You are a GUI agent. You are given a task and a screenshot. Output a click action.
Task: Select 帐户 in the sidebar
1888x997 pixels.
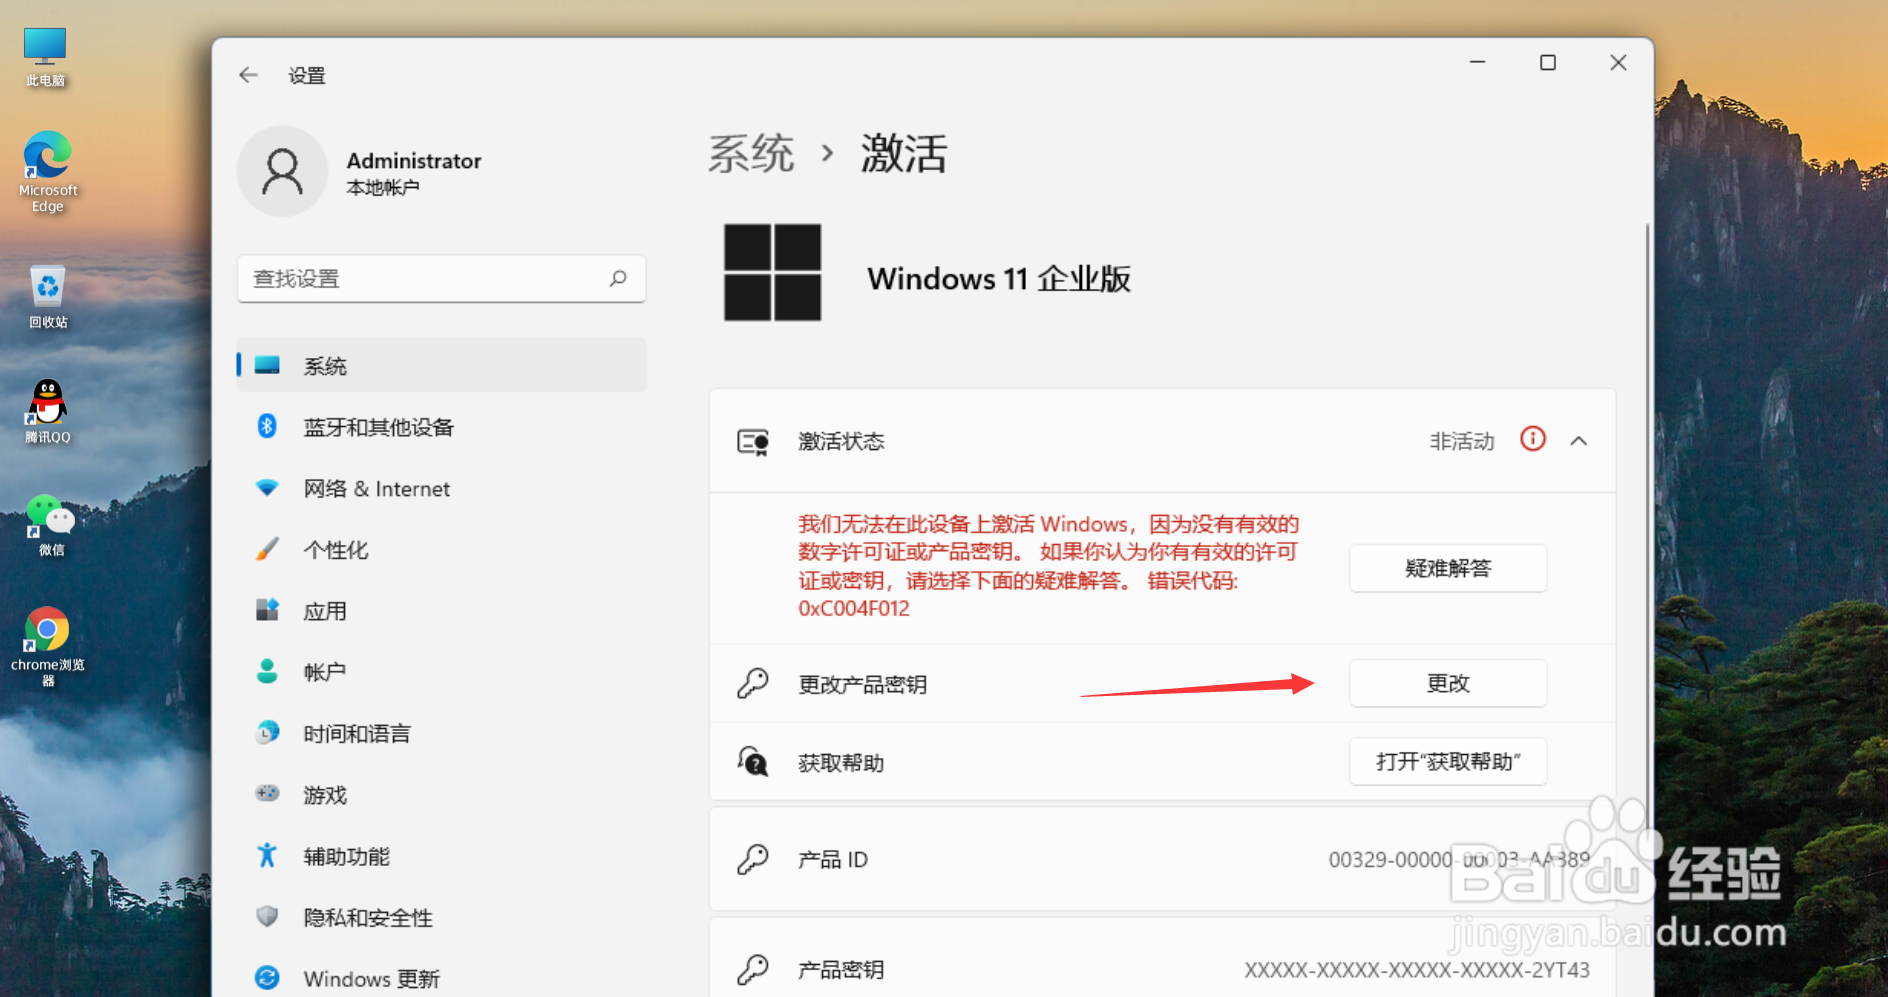tap(442, 672)
